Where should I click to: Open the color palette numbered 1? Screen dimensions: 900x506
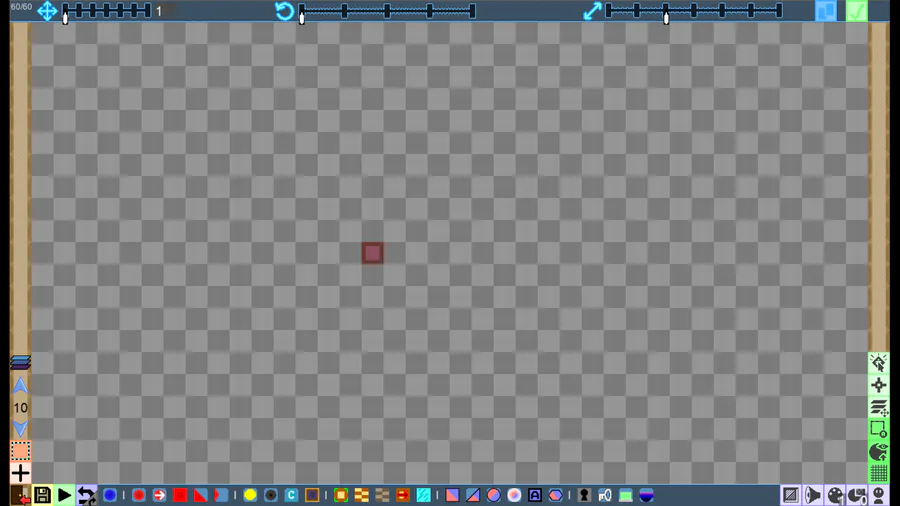point(835,495)
